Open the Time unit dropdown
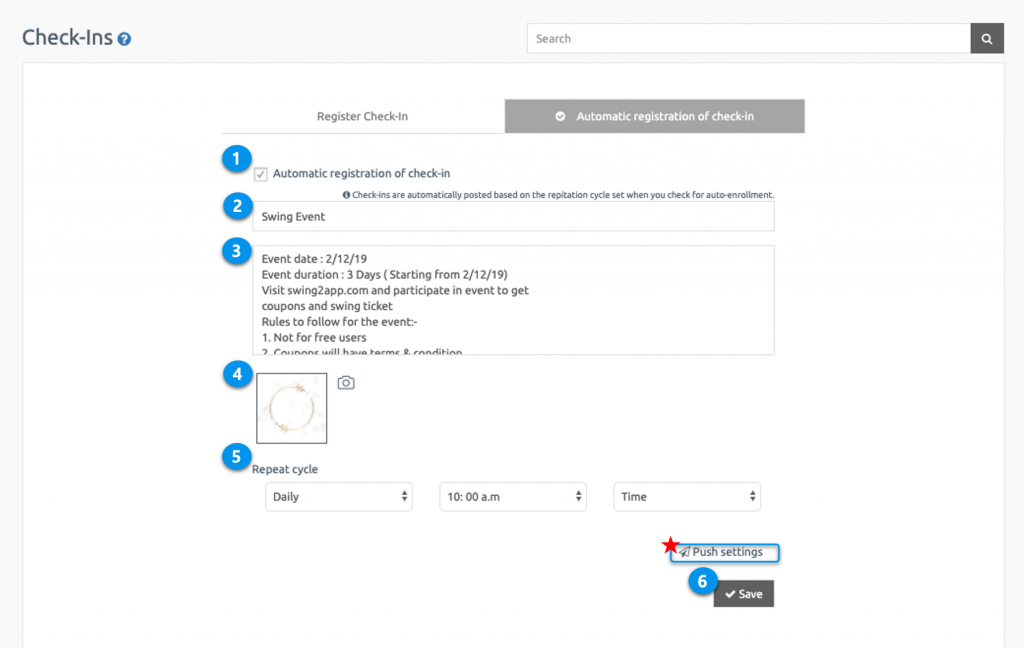The width and height of the screenshot is (1024, 648). (687, 496)
